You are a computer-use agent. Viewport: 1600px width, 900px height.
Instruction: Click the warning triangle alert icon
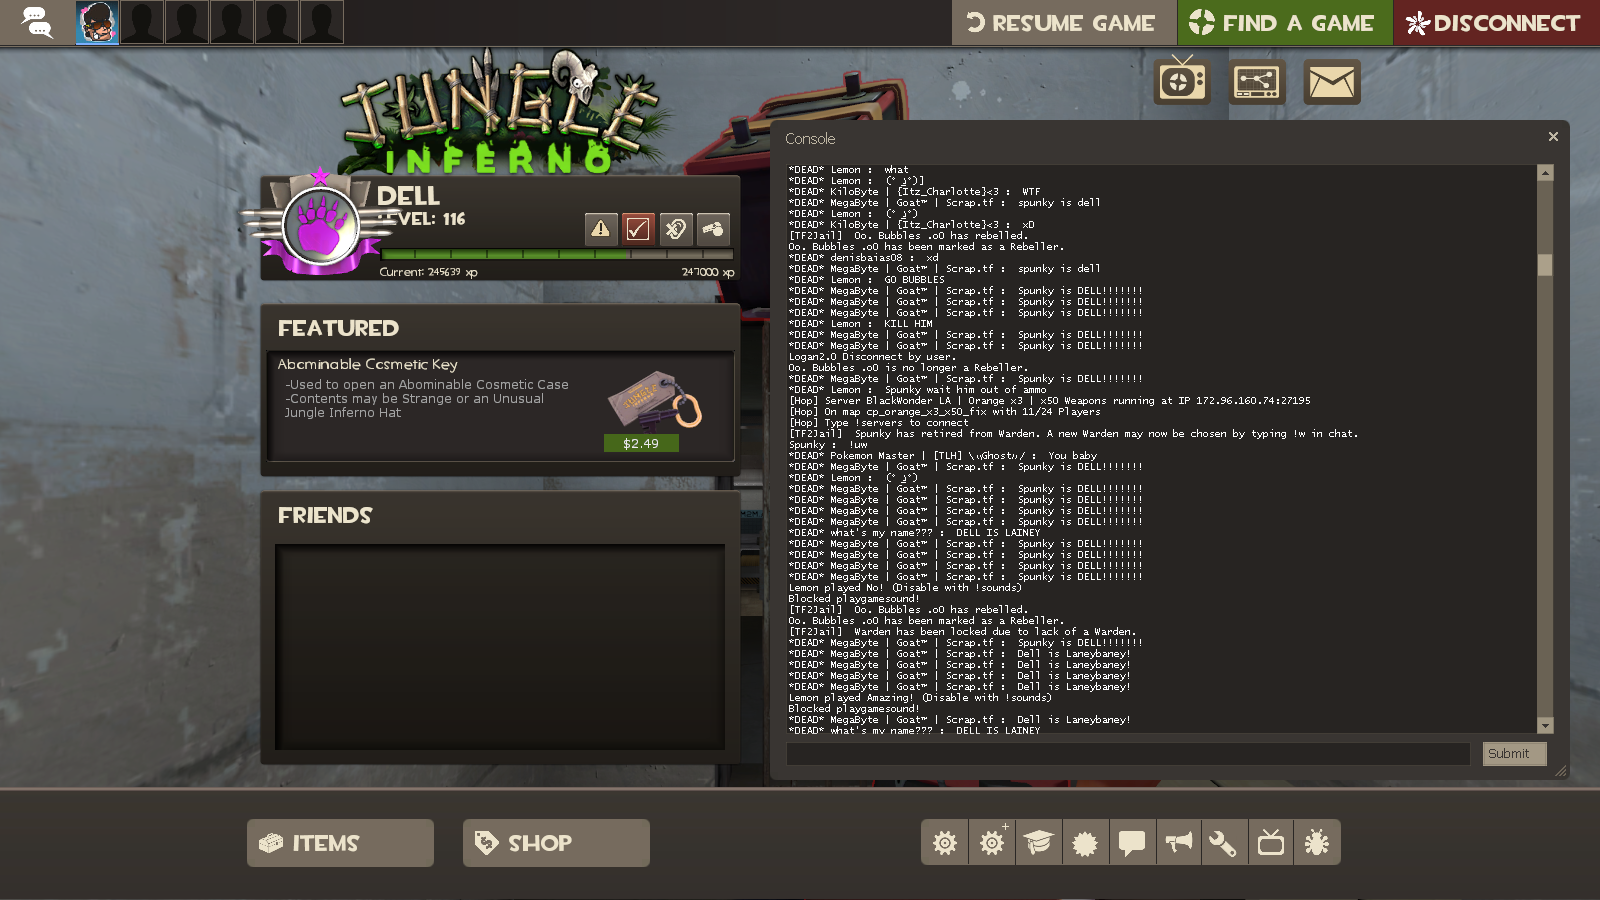[x=601, y=229]
